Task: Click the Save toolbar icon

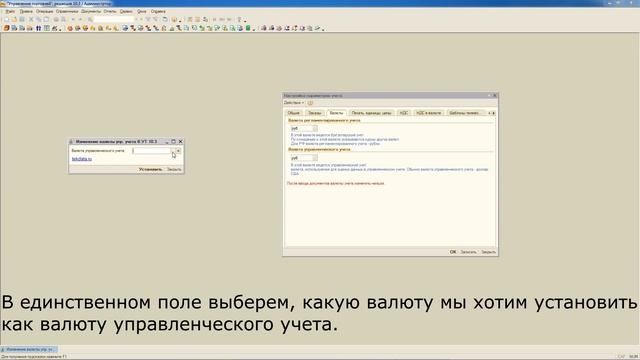Action: click(x=22, y=20)
